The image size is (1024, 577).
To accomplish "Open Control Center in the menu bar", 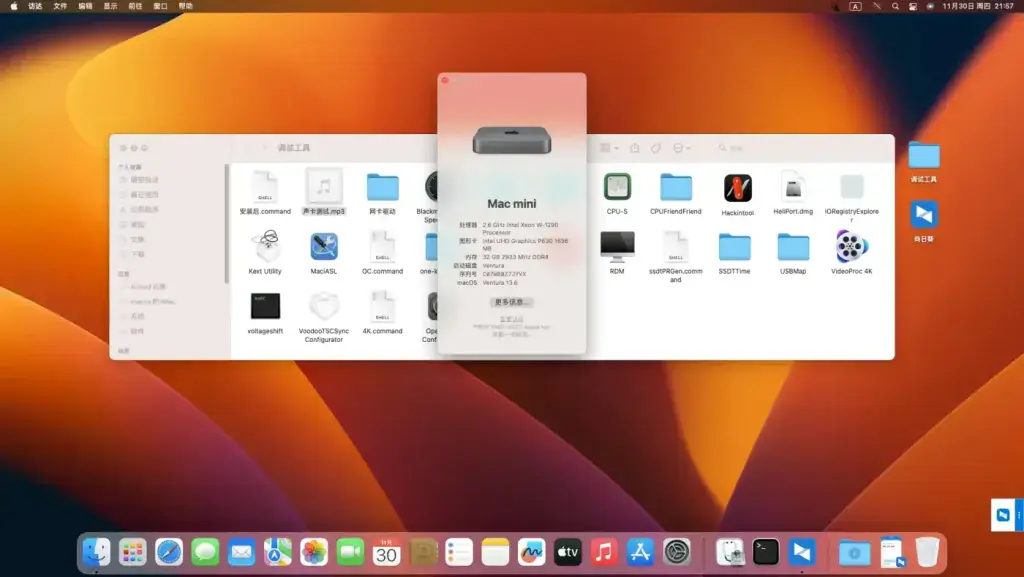I will click(x=913, y=6).
